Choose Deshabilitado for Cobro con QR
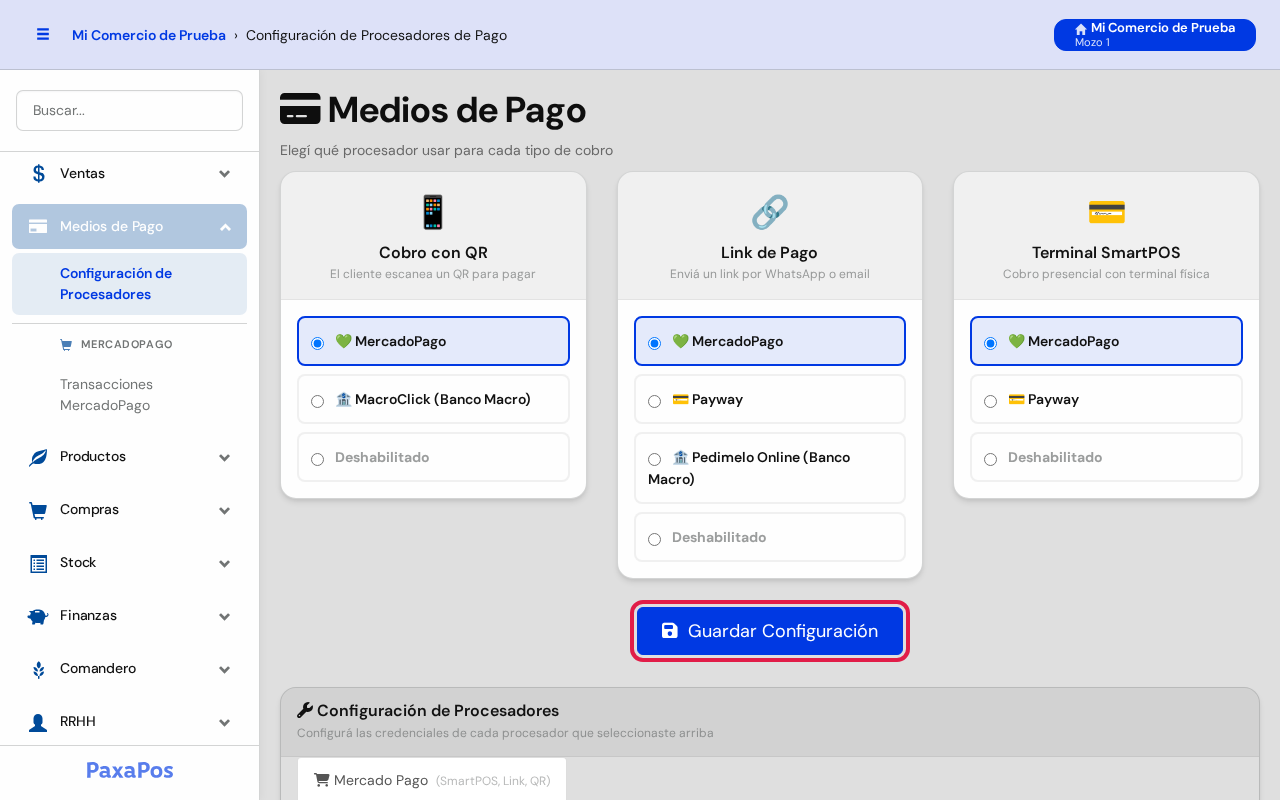This screenshot has height=800, width=1280. 433,457
